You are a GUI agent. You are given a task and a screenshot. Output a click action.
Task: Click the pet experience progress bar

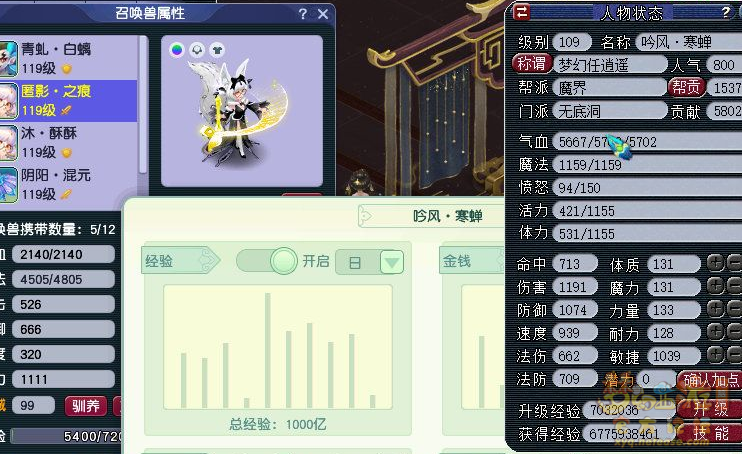(x=66, y=436)
